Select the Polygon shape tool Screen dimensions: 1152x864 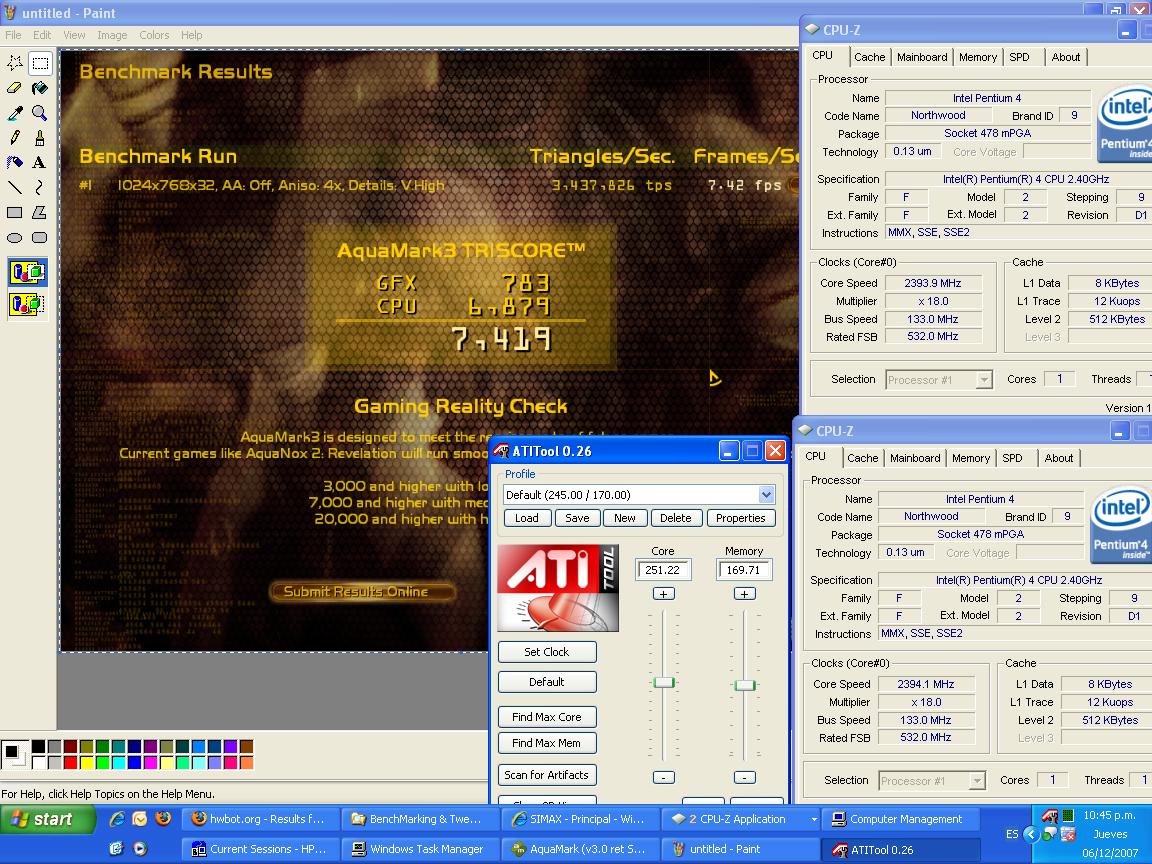[40, 212]
